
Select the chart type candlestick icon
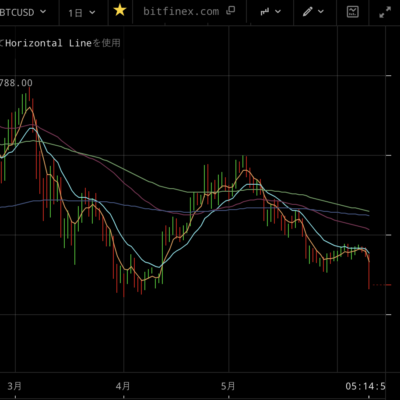(x=265, y=12)
